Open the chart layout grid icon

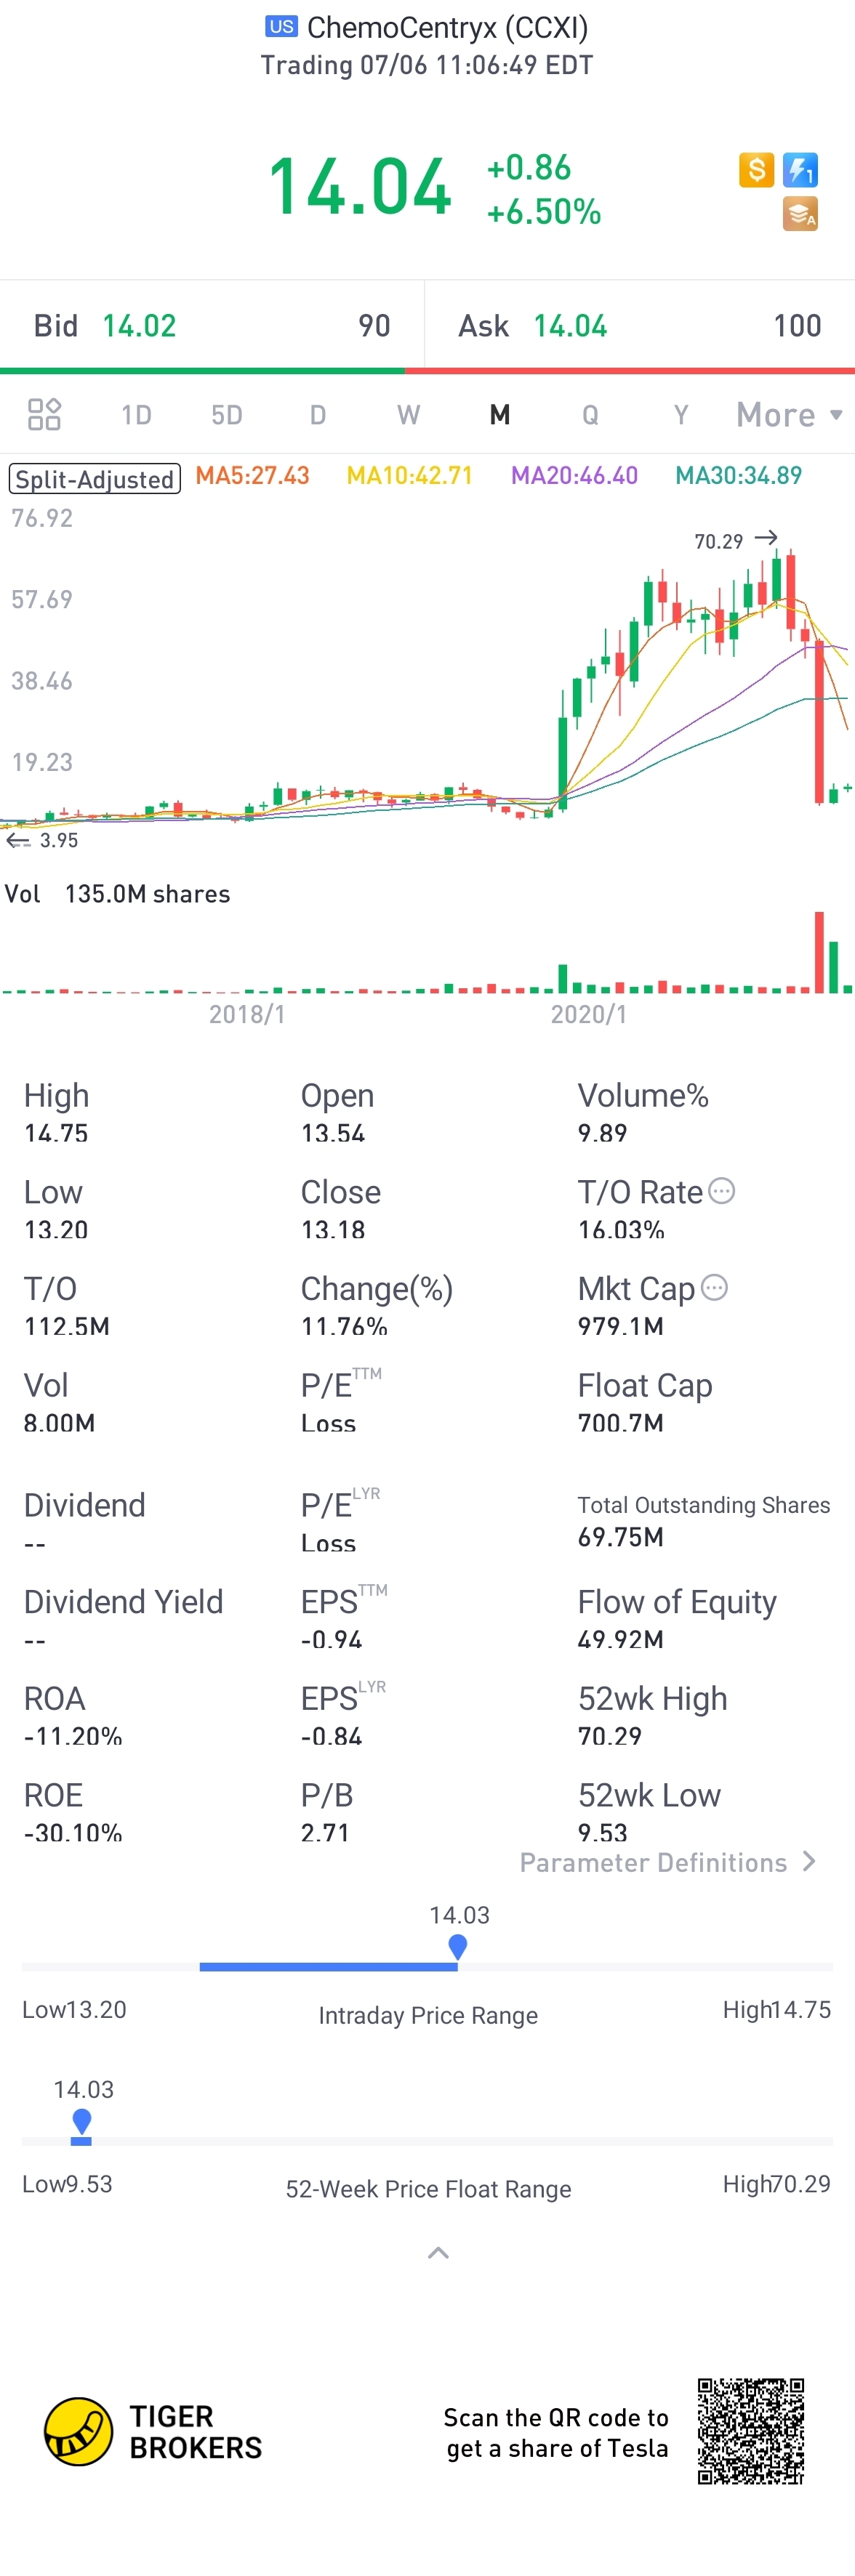[x=44, y=414]
